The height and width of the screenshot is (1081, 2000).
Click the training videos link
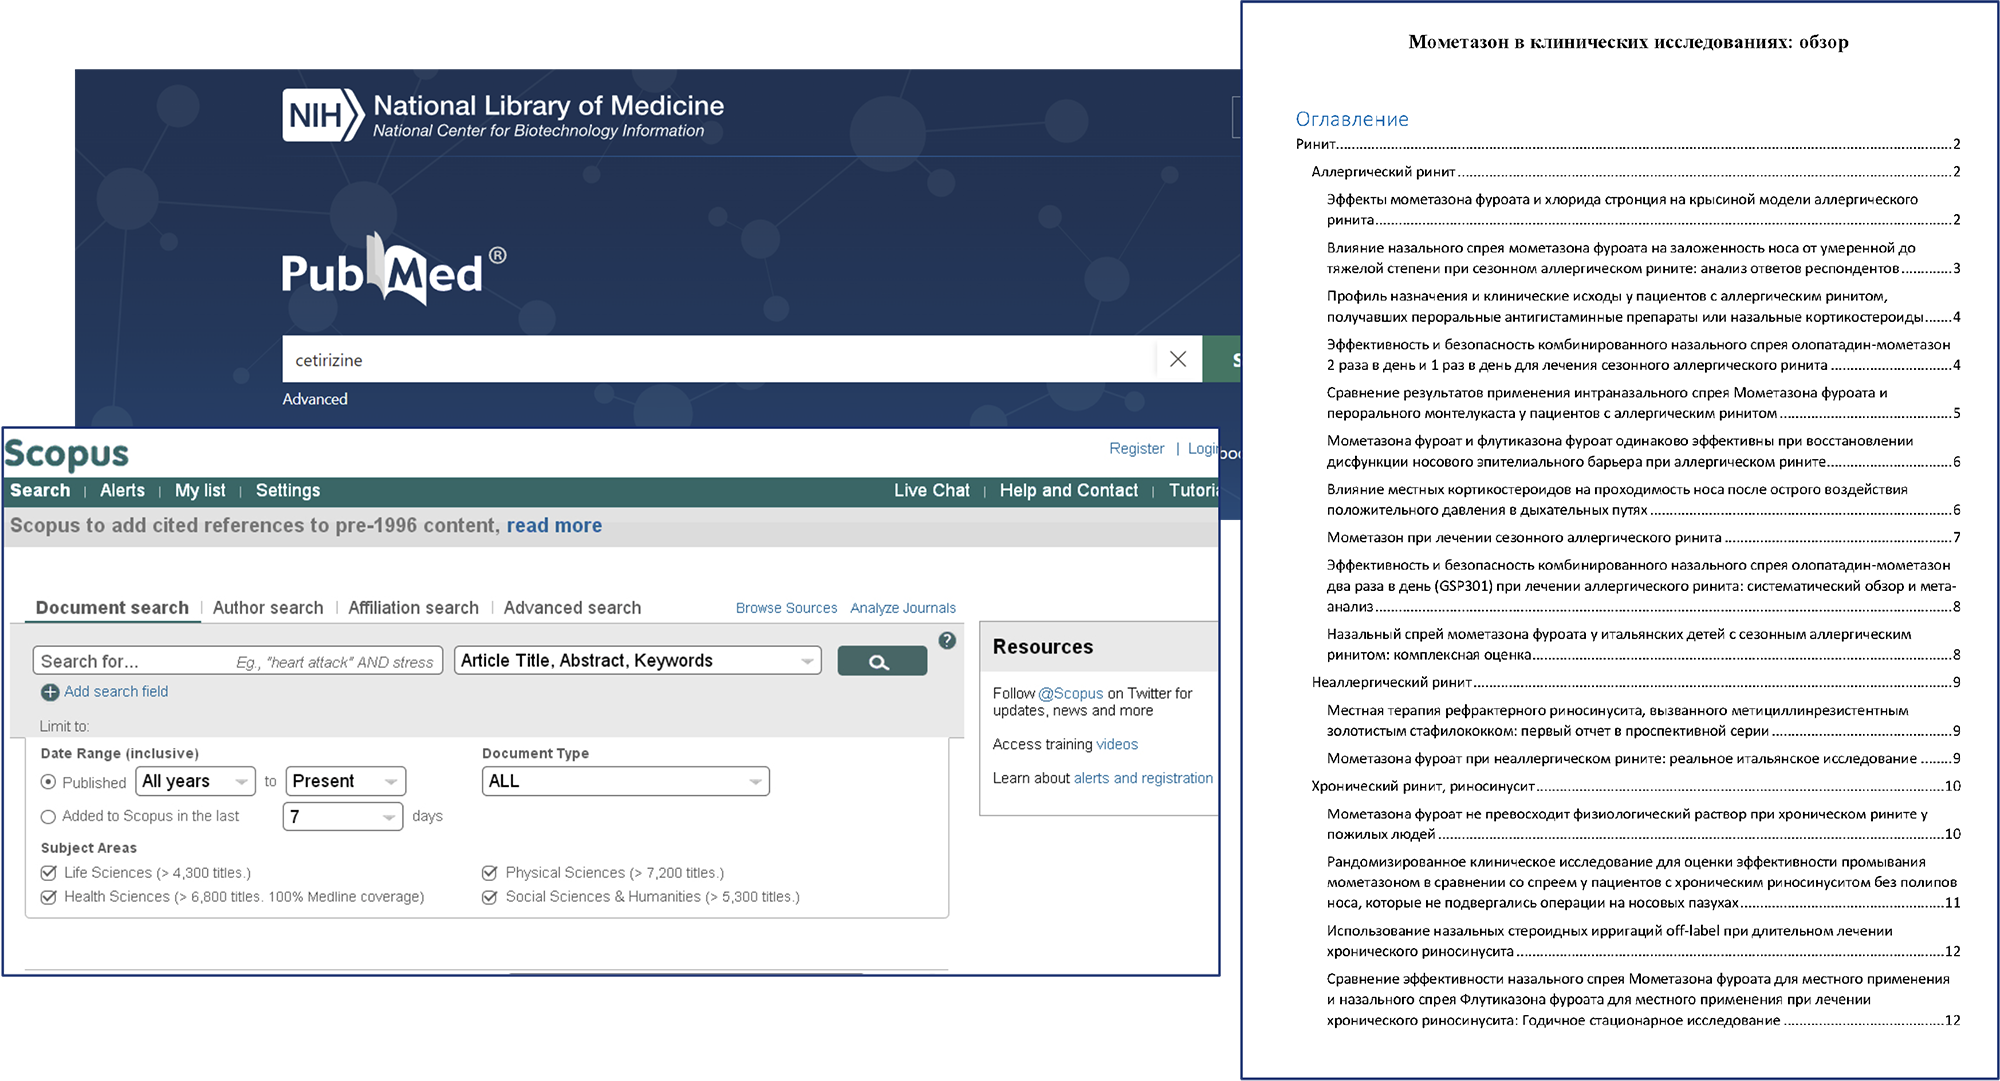[x=1117, y=745]
